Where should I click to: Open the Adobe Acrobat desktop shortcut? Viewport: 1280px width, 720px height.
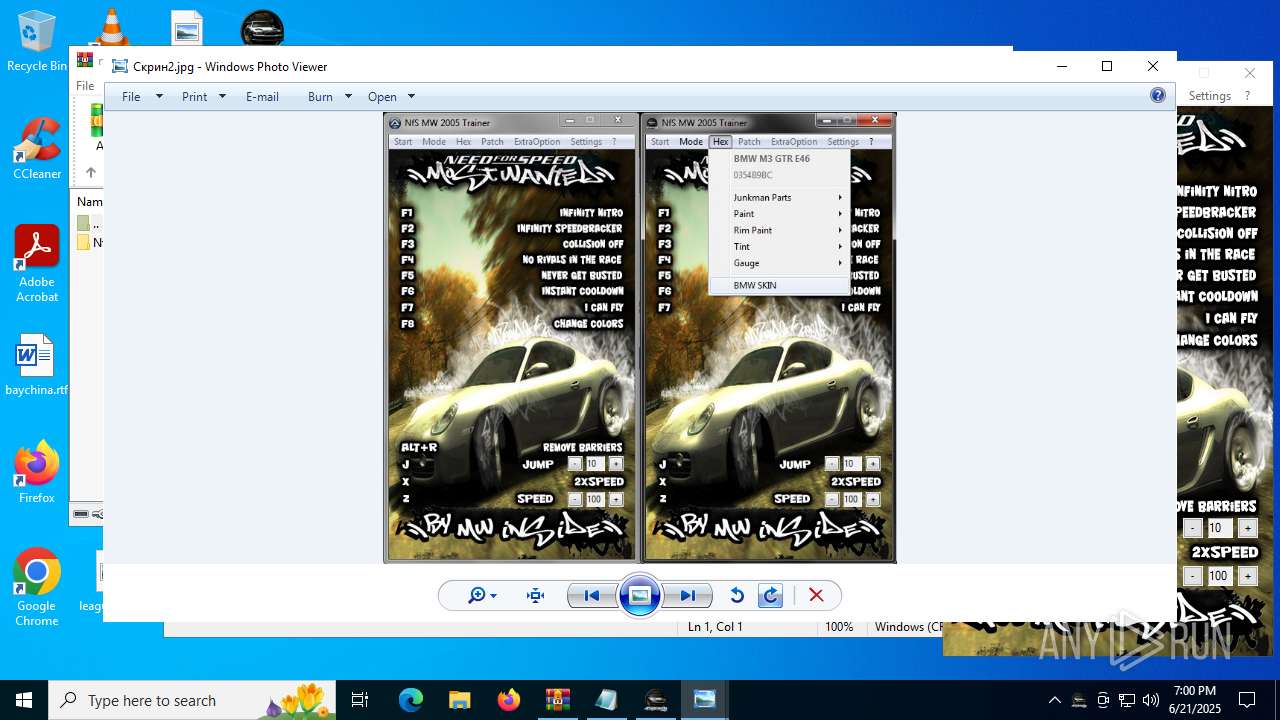[x=37, y=264]
